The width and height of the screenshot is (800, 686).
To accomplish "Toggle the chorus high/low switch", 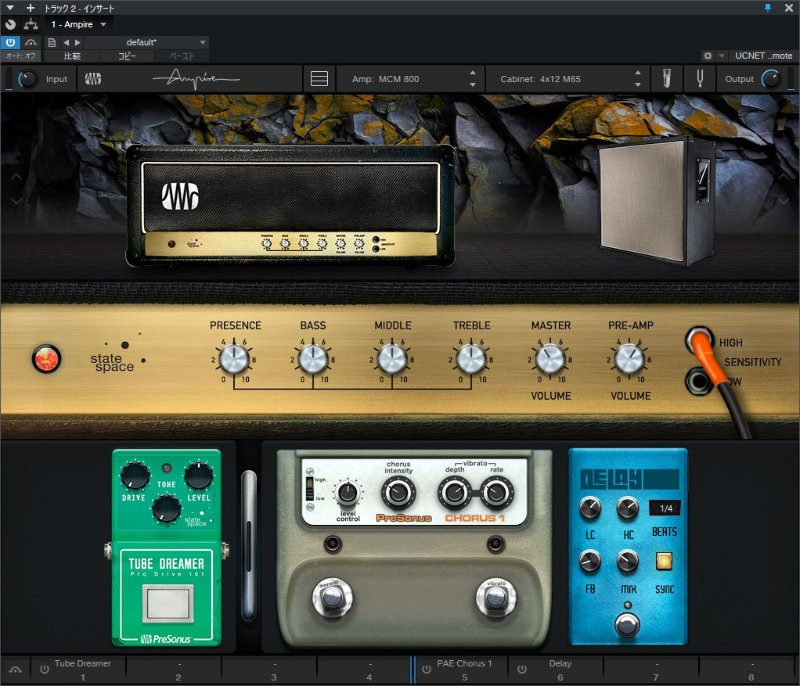I will [x=309, y=489].
